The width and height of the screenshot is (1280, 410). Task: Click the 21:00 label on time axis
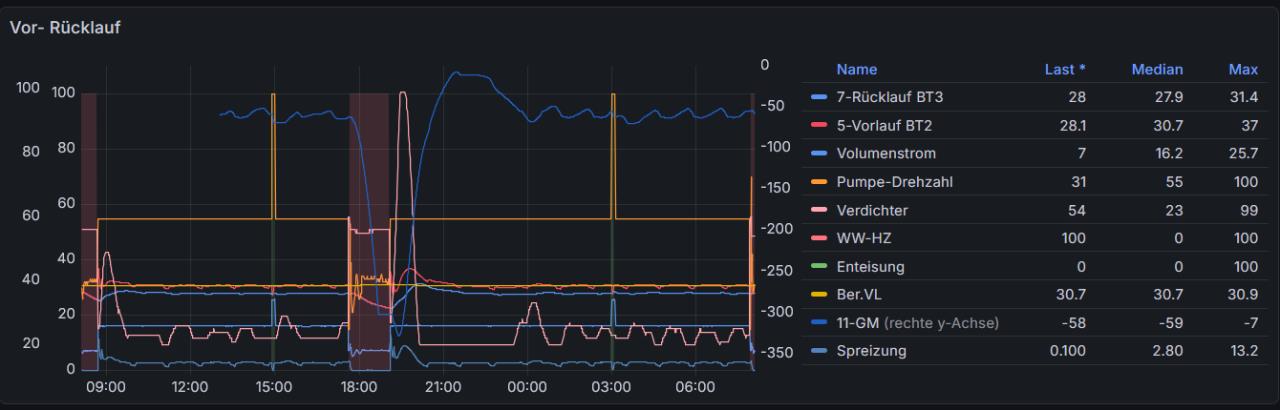442,387
